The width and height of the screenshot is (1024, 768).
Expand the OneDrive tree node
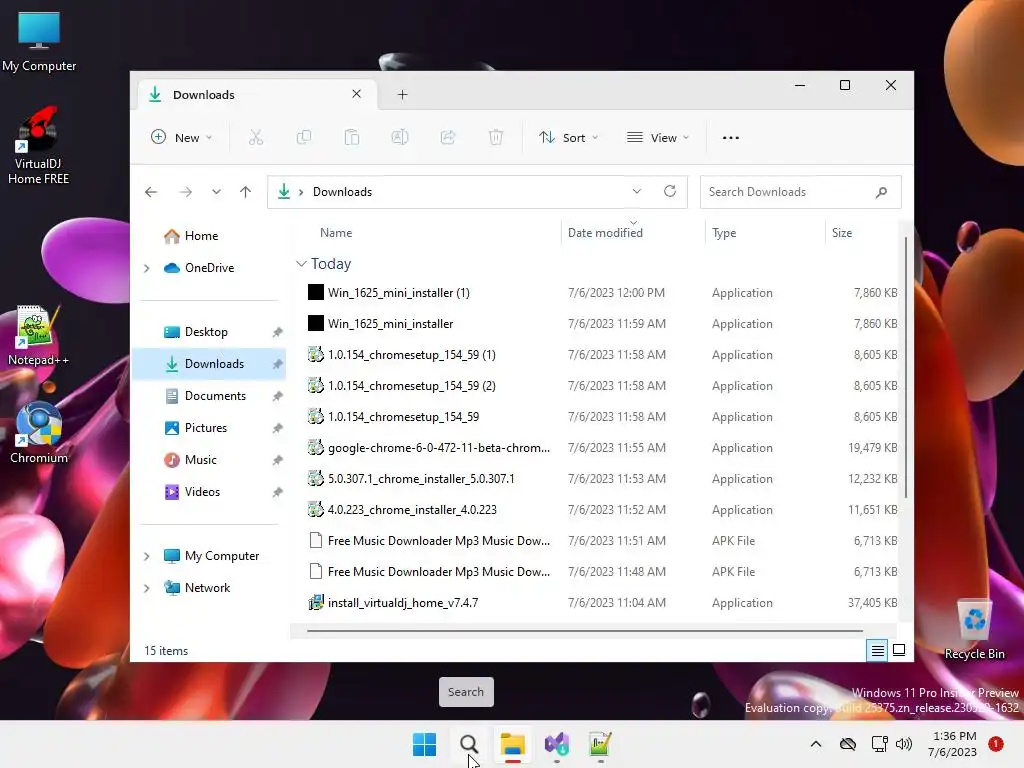point(147,268)
